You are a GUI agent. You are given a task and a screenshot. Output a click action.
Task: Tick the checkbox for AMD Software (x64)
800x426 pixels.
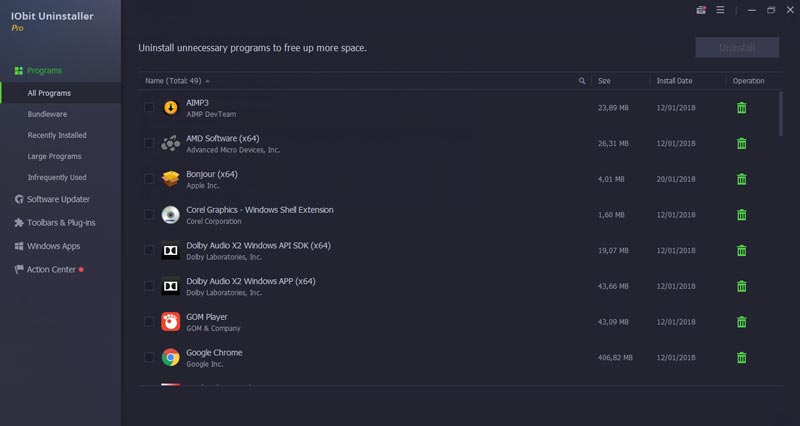pos(148,143)
